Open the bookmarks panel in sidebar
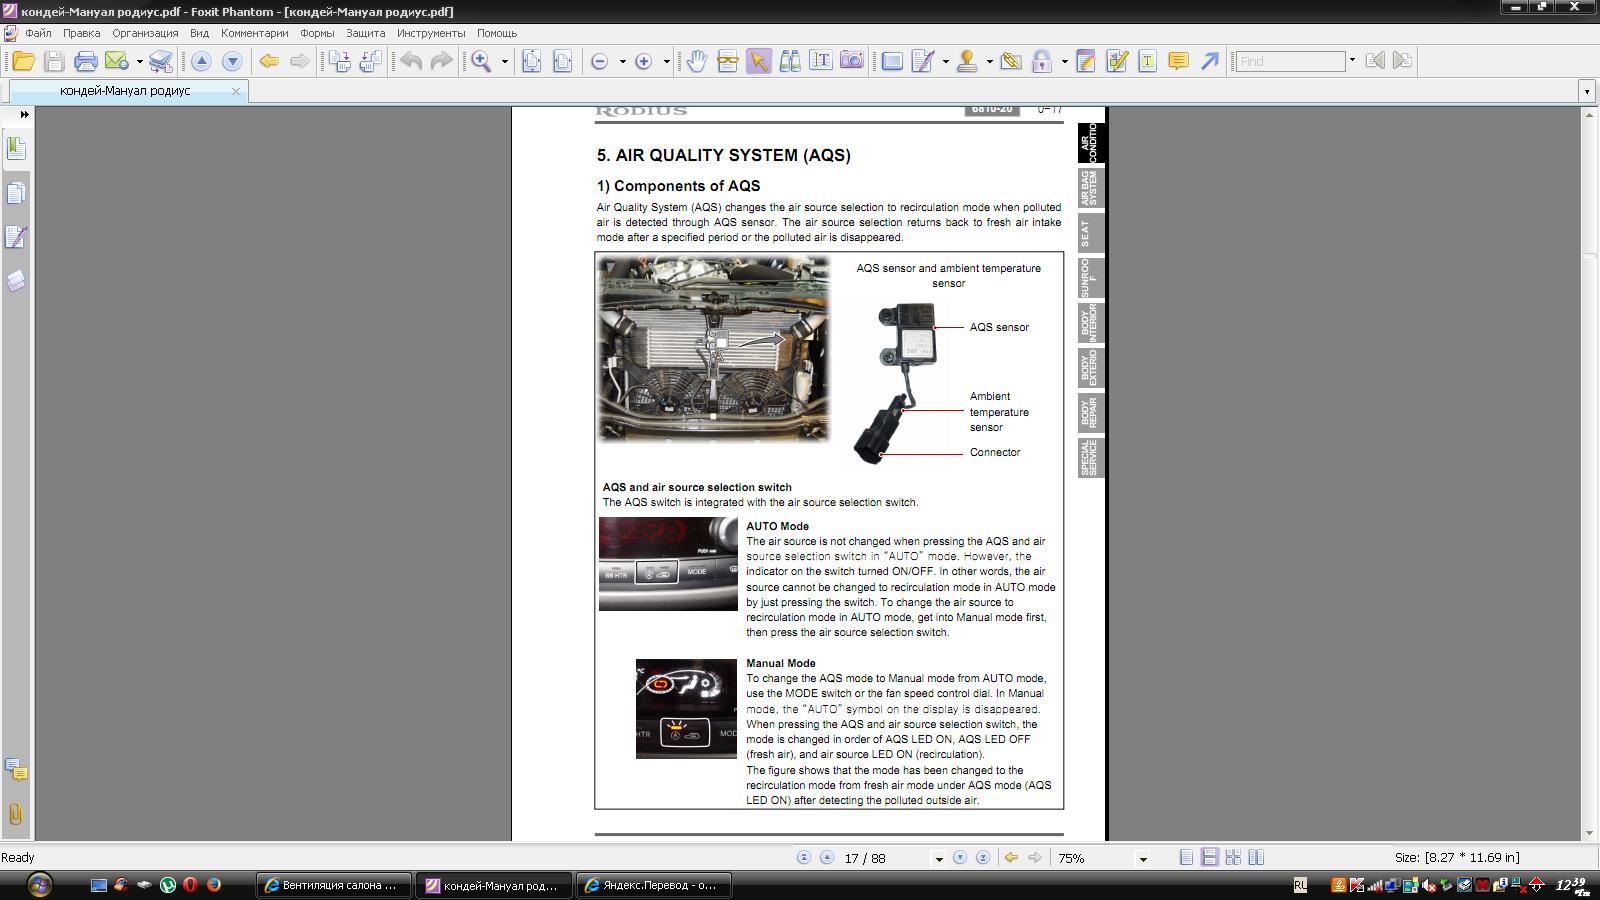1600x900 pixels. (16, 148)
